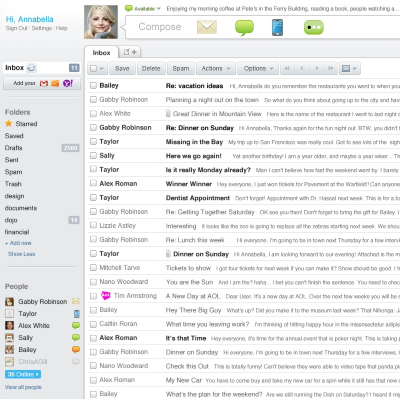Image resolution: width=400 pixels, height=399 pixels.
Task: Click the envelope email compose icon
Action: point(207,27)
